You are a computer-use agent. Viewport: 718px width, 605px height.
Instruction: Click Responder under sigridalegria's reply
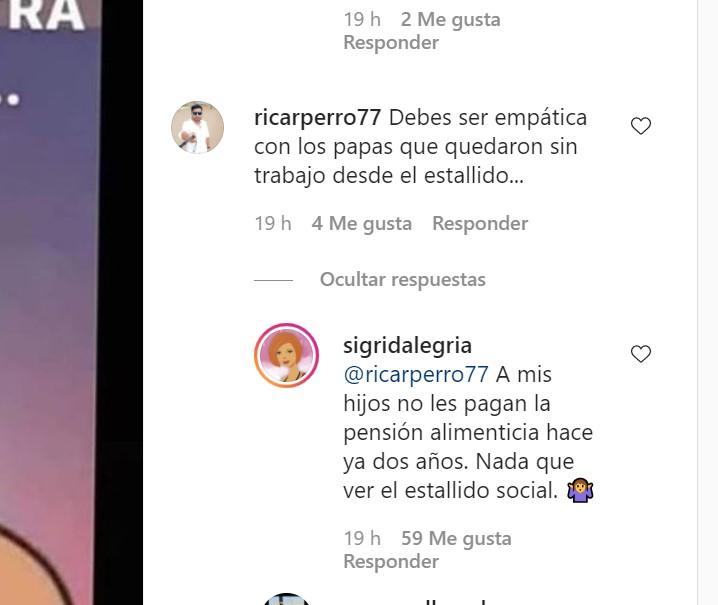(x=391, y=561)
